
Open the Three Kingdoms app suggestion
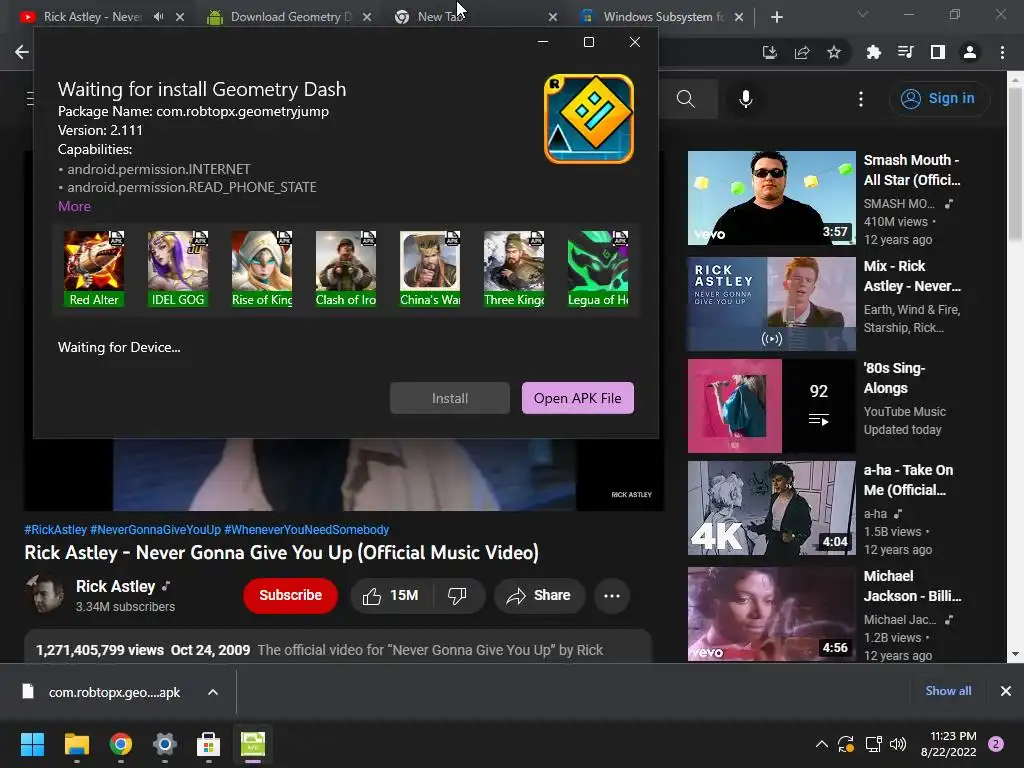coord(514,268)
